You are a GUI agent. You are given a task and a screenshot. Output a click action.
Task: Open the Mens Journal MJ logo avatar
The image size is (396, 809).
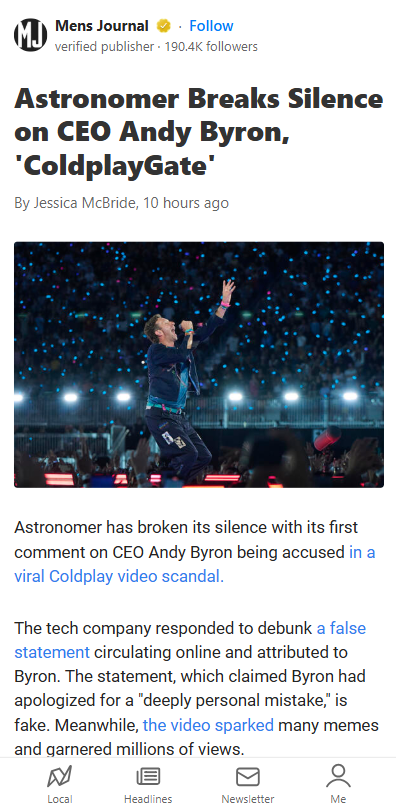(x=30, y=35)
